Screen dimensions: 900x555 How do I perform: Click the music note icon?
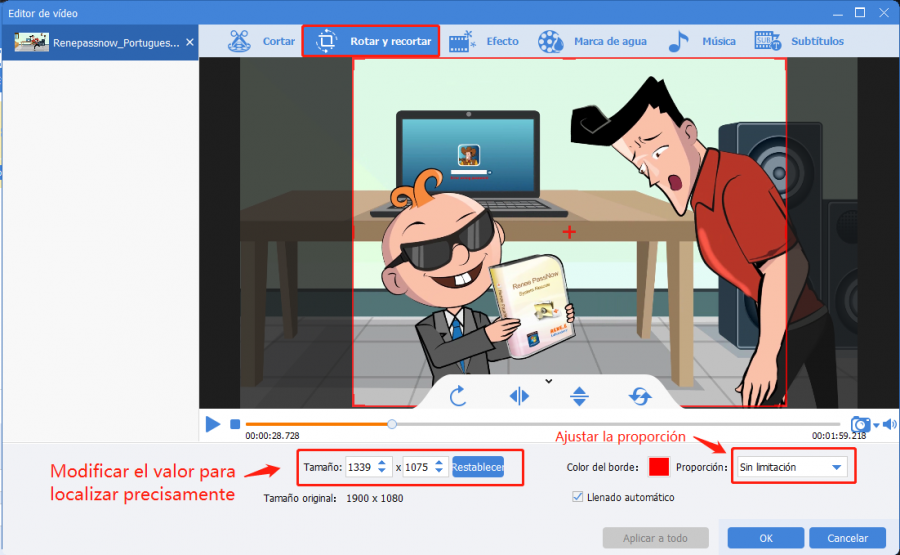tap(678, 41)
